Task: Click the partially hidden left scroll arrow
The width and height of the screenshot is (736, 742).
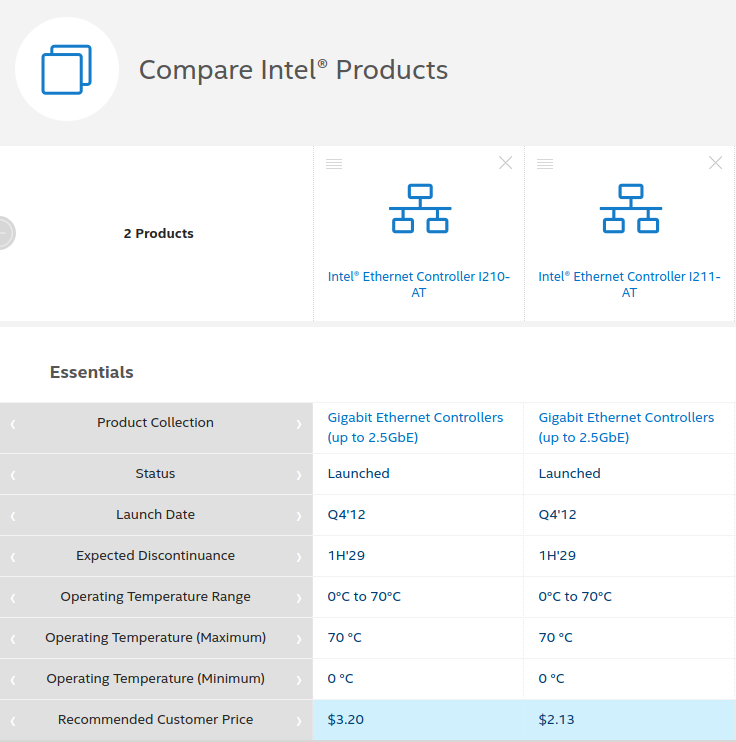Action: (x=6, y=233)
